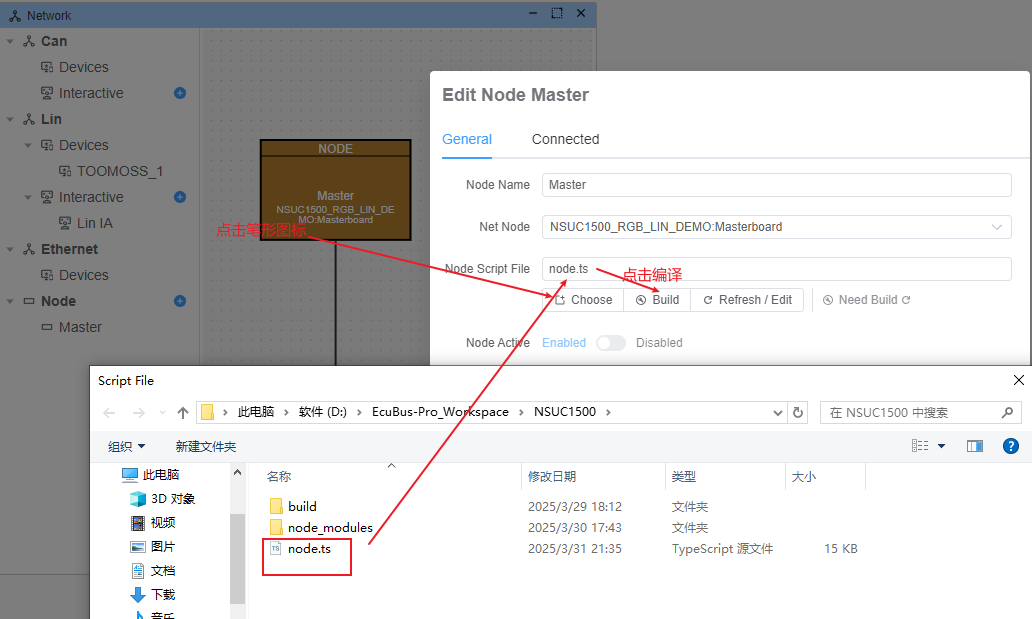1032x619 pixels.
Task: Click plus icon beside Can Interactive
Action: [x=180, y=93]
